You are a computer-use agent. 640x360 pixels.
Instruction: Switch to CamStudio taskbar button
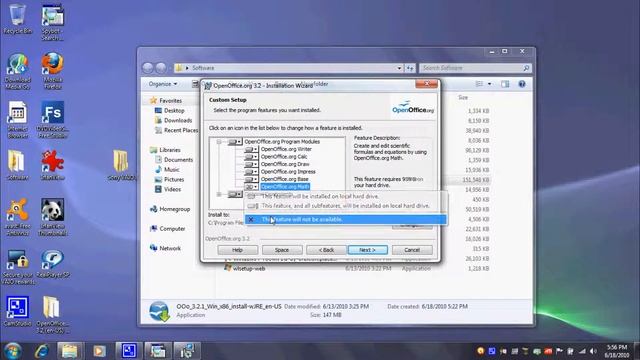(x=129, y=351)
